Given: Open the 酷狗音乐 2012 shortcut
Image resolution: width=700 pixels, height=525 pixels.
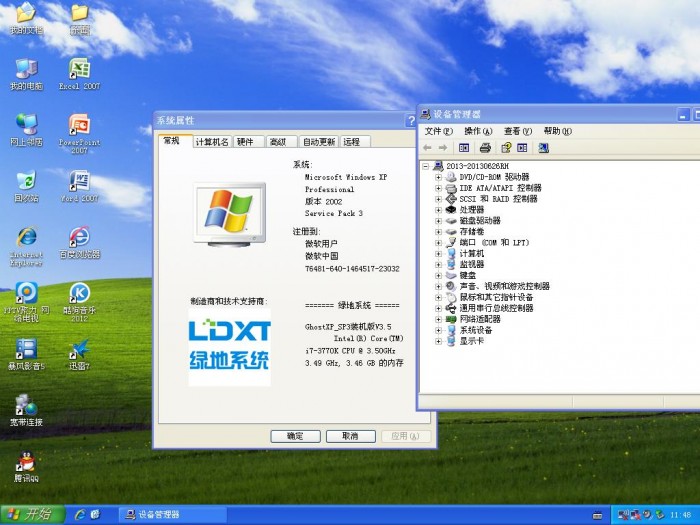Looking at the screenshot, I should tap(79, 302).
